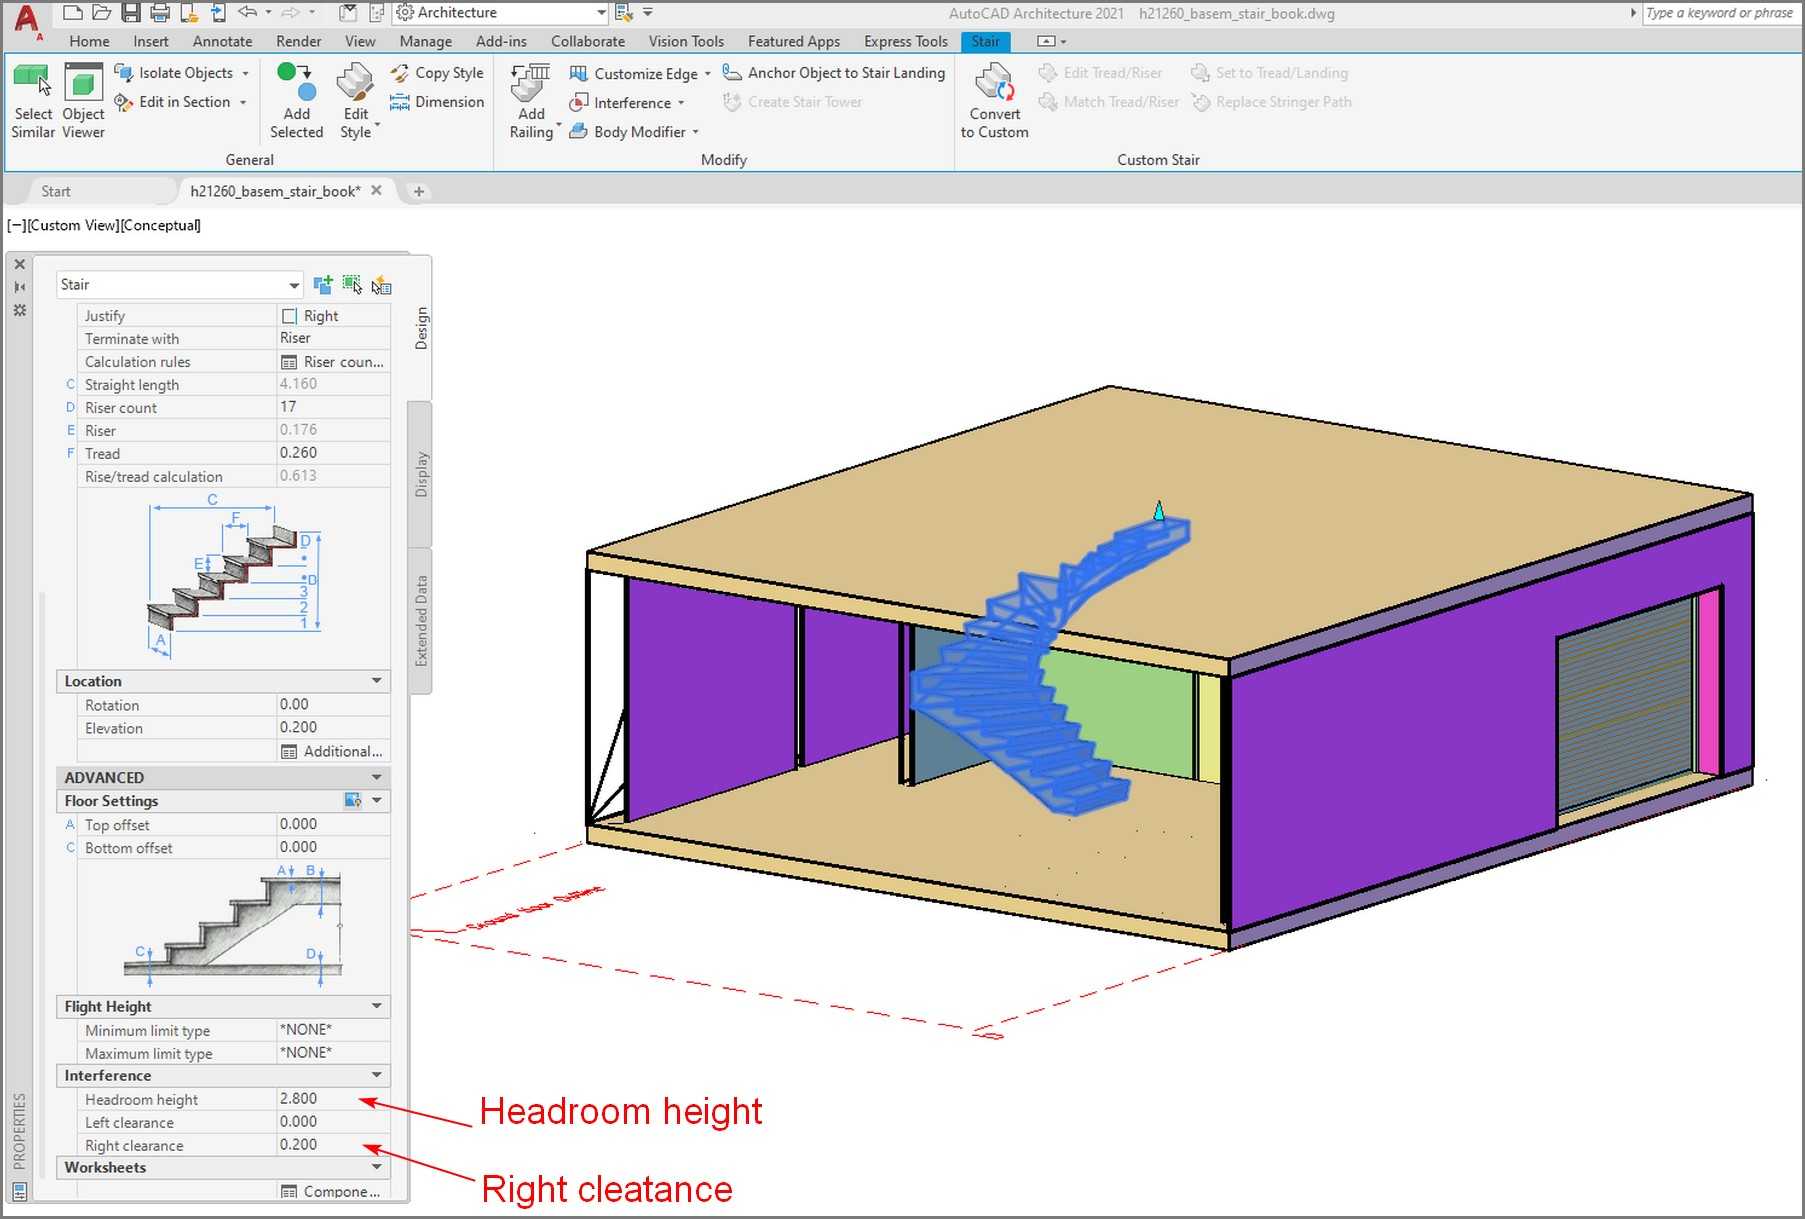Click the Undo arrow icon
Viewport: 1805px width, 1219px height.
click(248, 12)
